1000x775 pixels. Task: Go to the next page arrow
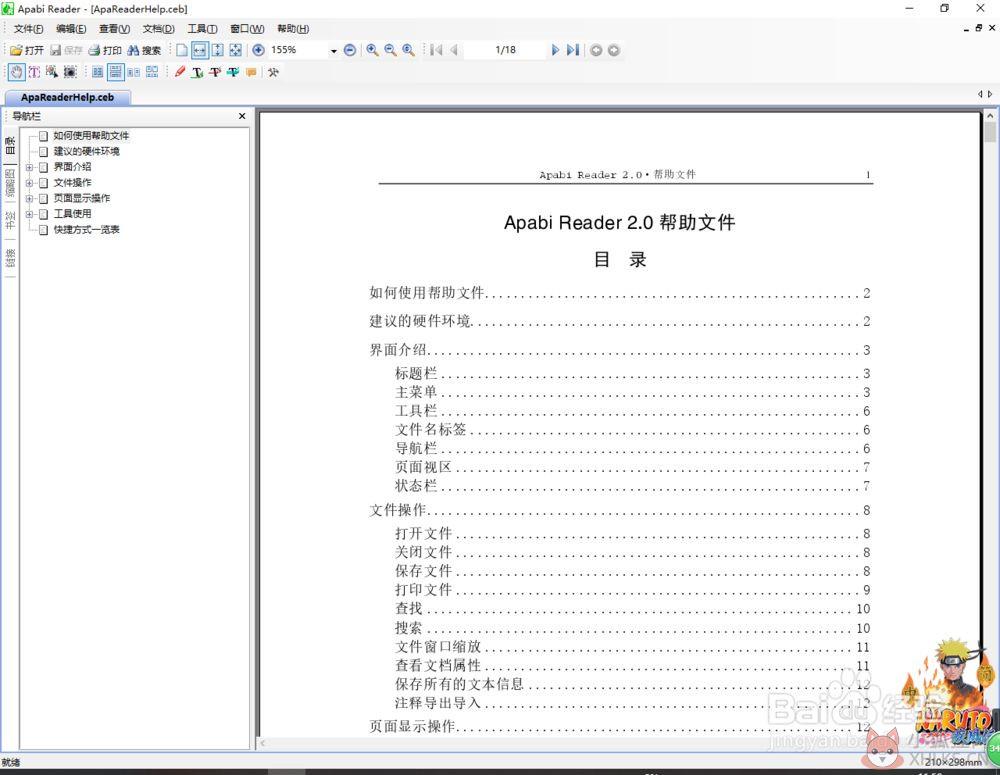[x=555, y=50]
